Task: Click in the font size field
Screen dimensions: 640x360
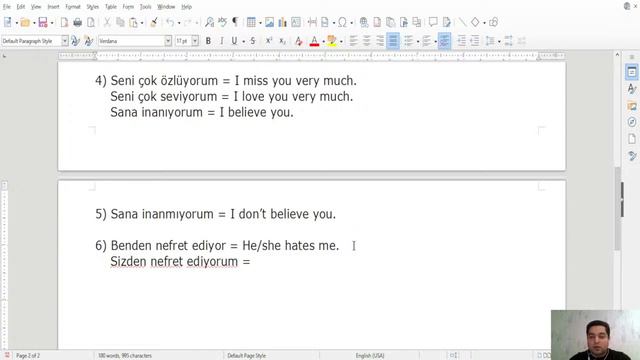Action: tap(183, 41)
